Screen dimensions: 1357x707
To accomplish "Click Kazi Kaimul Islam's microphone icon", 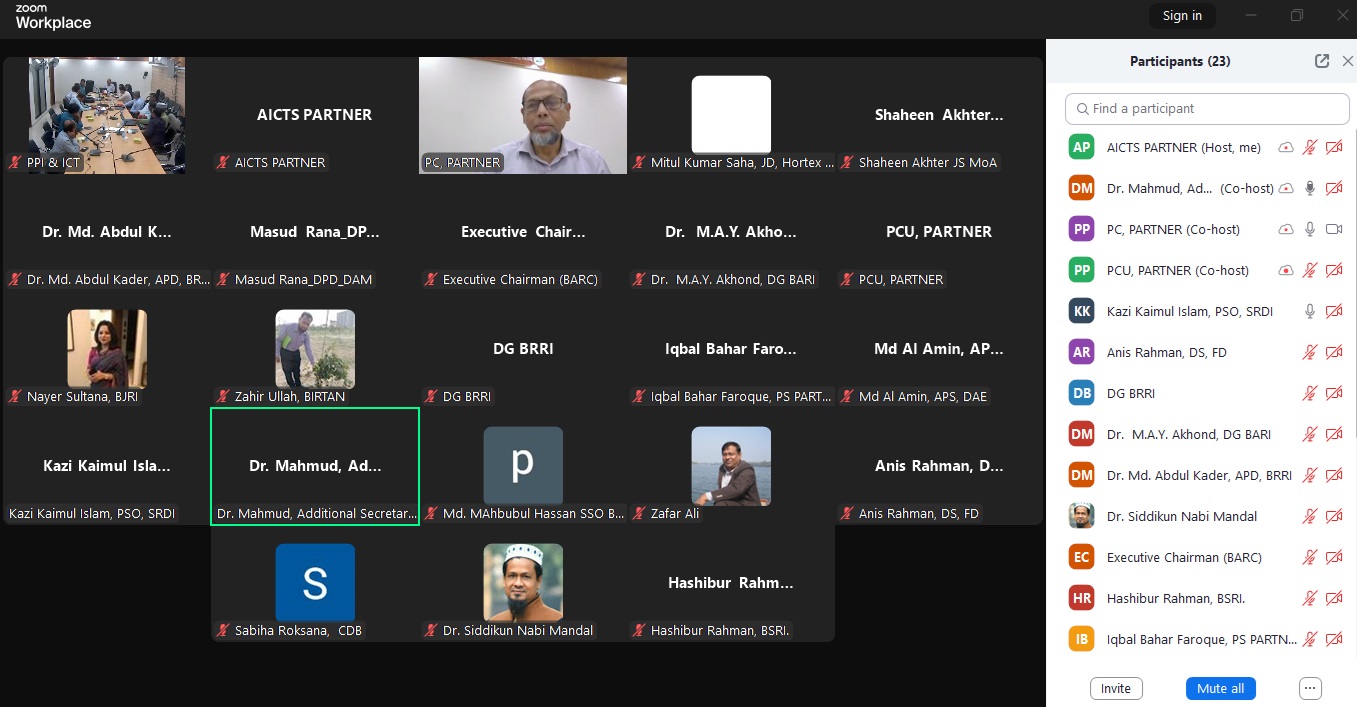I will click(1310, 312).
